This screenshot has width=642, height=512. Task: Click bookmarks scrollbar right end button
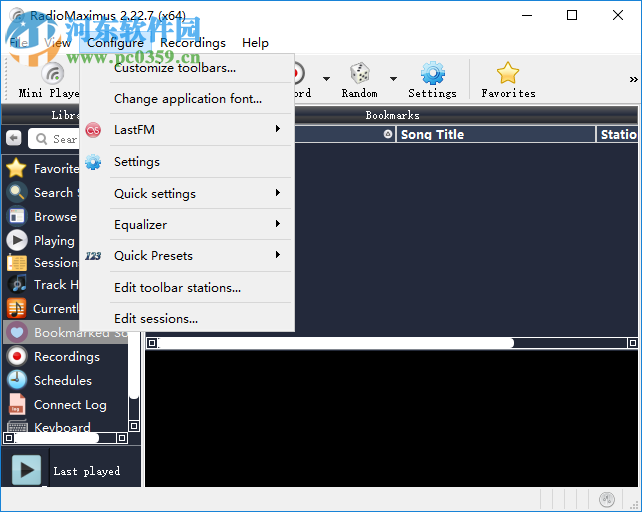click(633, 343)
